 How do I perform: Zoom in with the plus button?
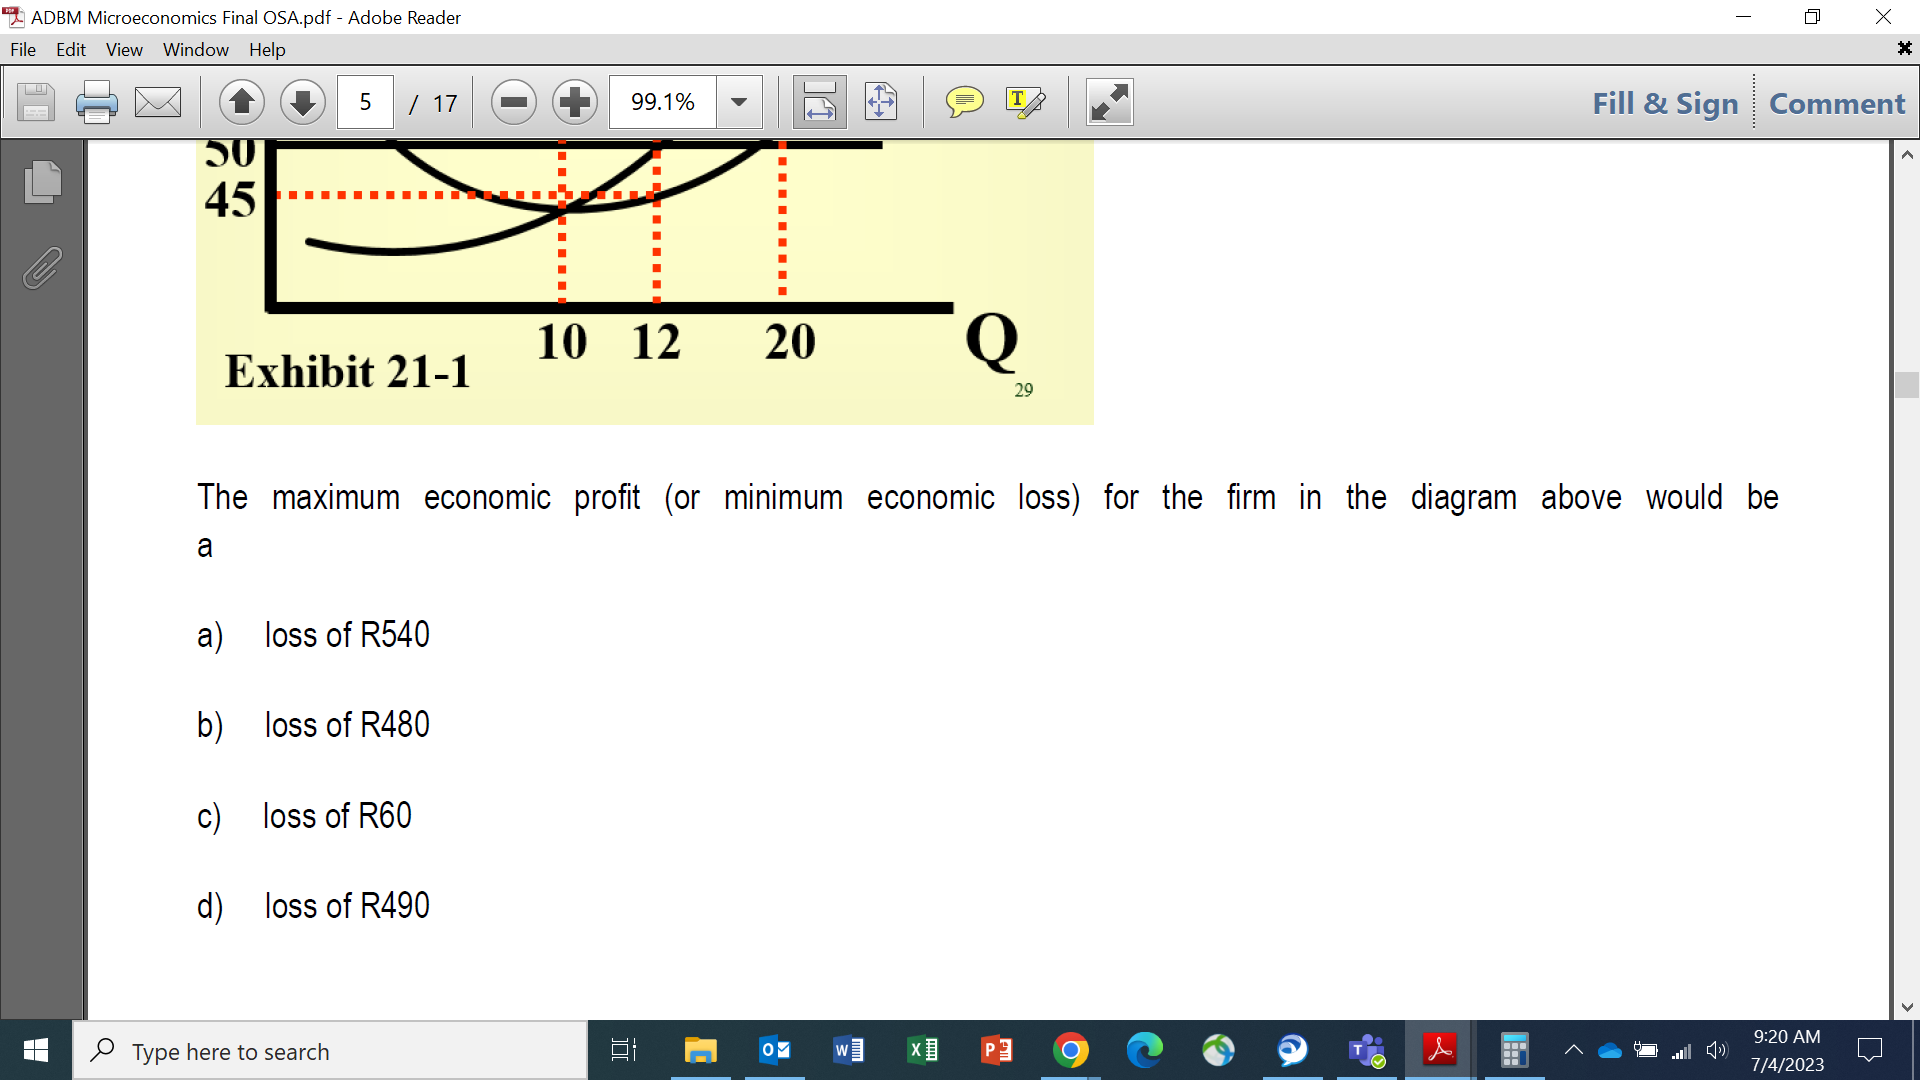(x=575, y=101)
